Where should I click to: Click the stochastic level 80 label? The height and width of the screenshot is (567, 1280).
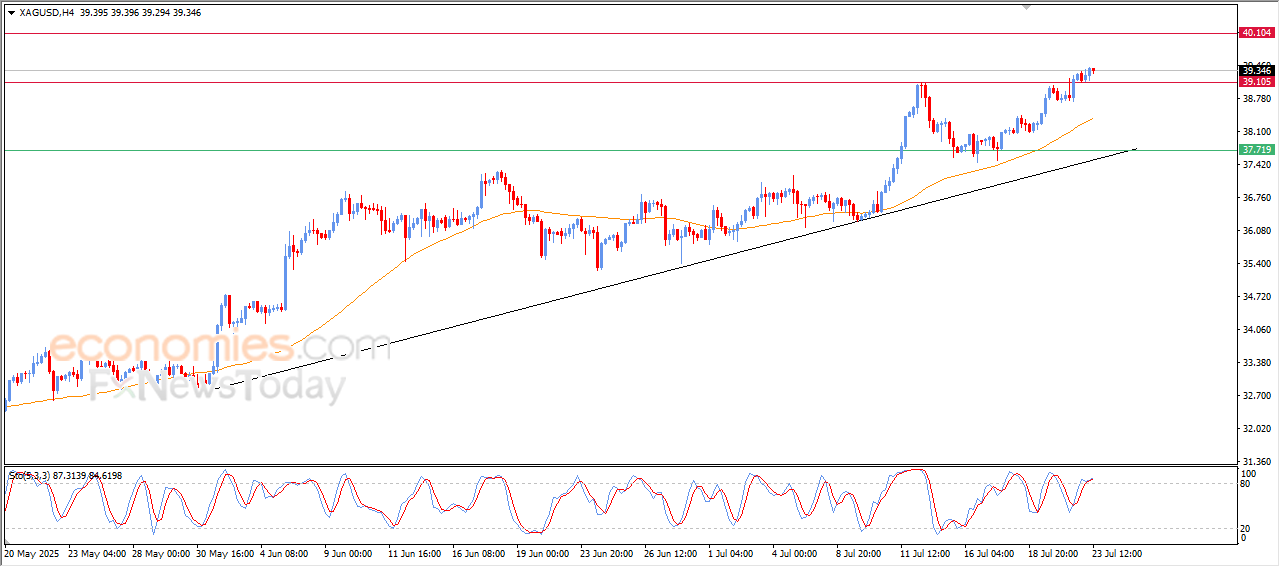pyautogui.click(x=1246, y=484)
